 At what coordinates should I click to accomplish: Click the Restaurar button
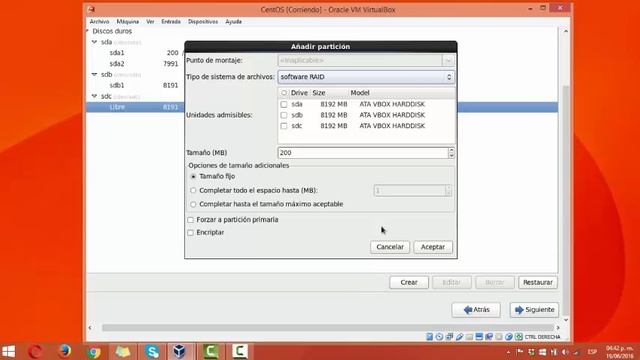click(x=538, y=282)
